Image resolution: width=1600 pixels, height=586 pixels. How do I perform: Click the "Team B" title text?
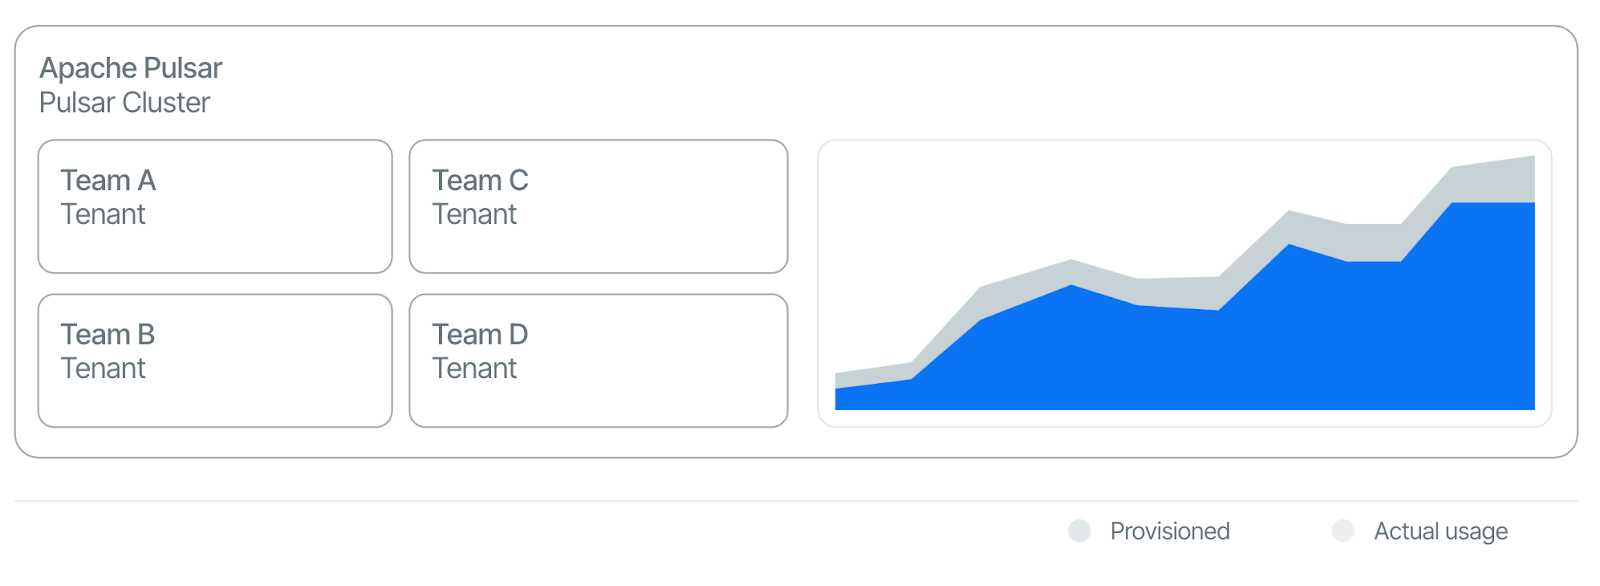click(x=108, y=334)
